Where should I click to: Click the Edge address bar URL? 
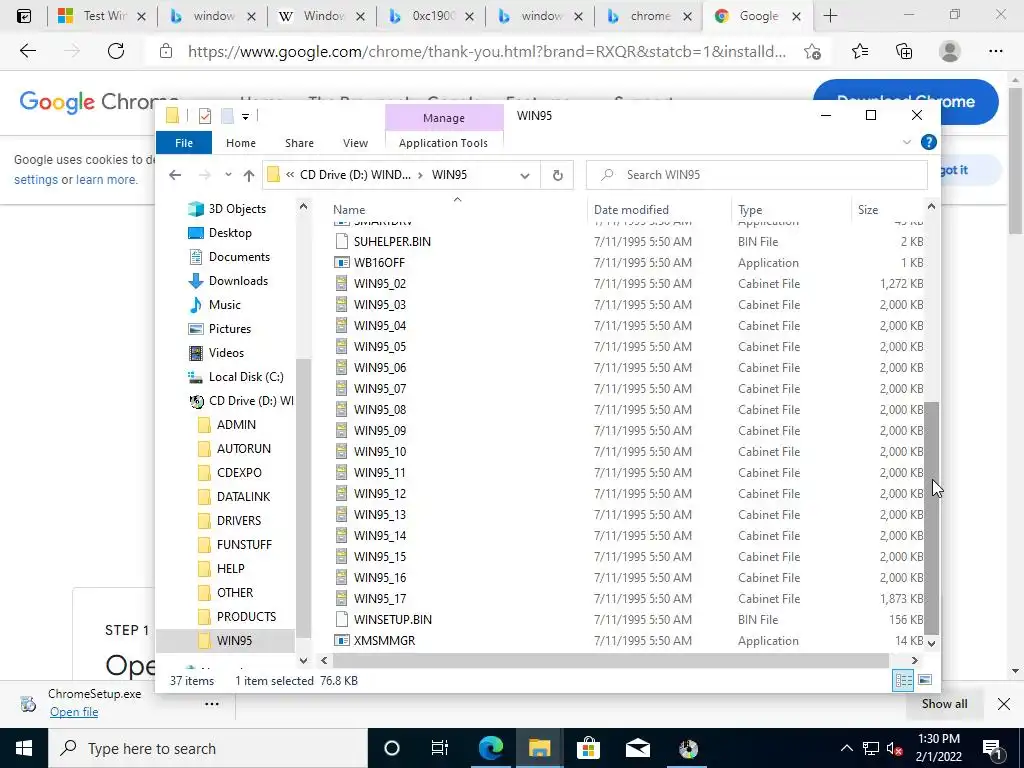click(487, 52)
